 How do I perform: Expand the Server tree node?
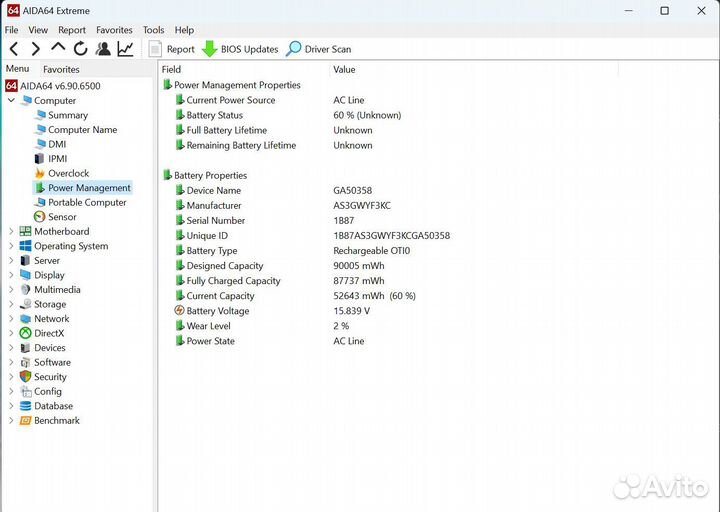(11, 260)
